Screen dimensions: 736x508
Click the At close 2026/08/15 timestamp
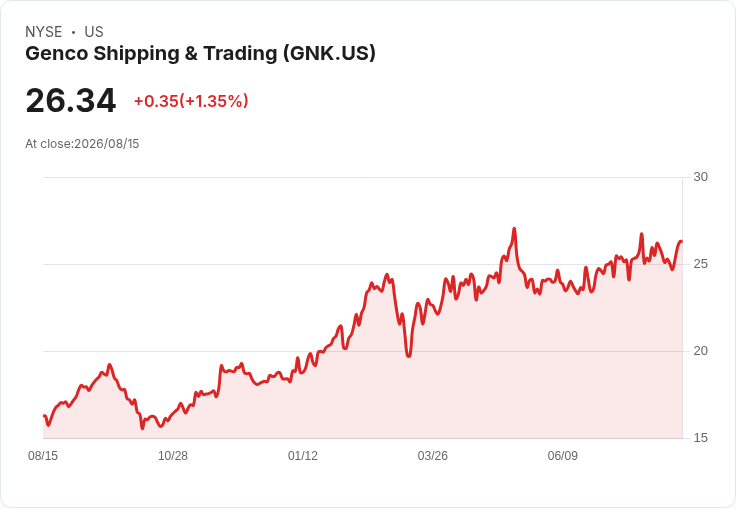click(82, 144)
